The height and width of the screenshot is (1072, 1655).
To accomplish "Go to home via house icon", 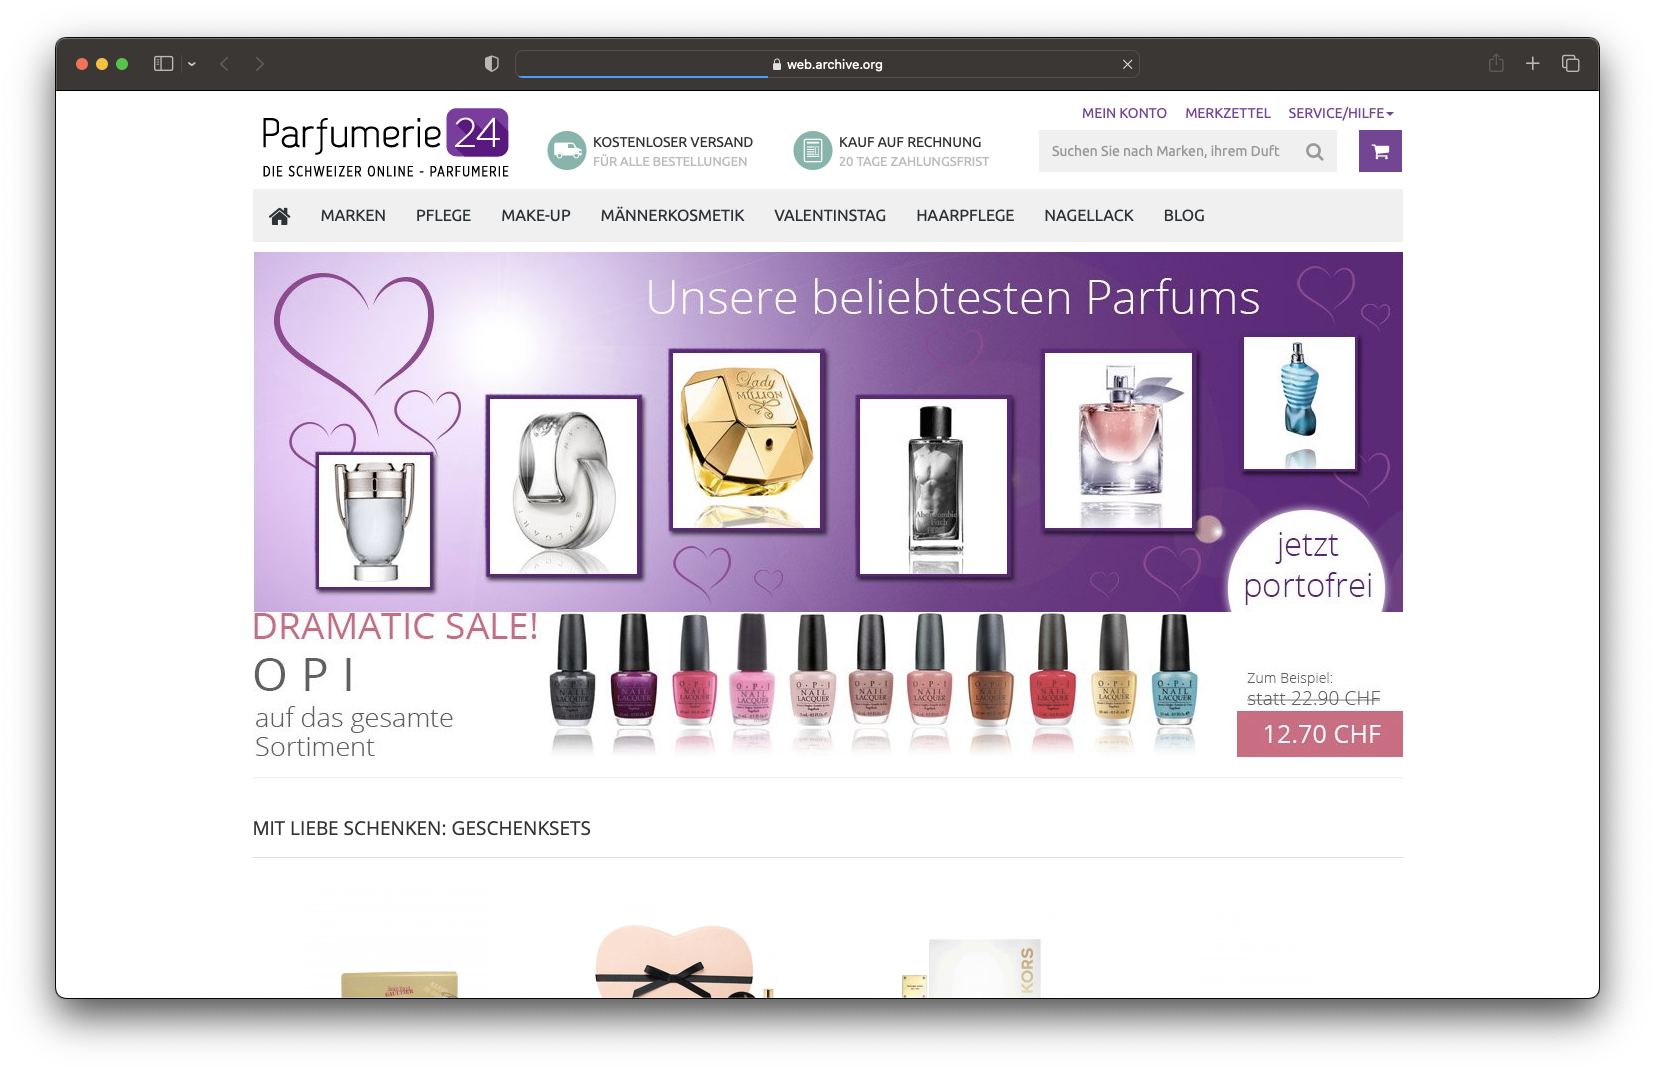I will pyautogui.click(x=280, y=216).
